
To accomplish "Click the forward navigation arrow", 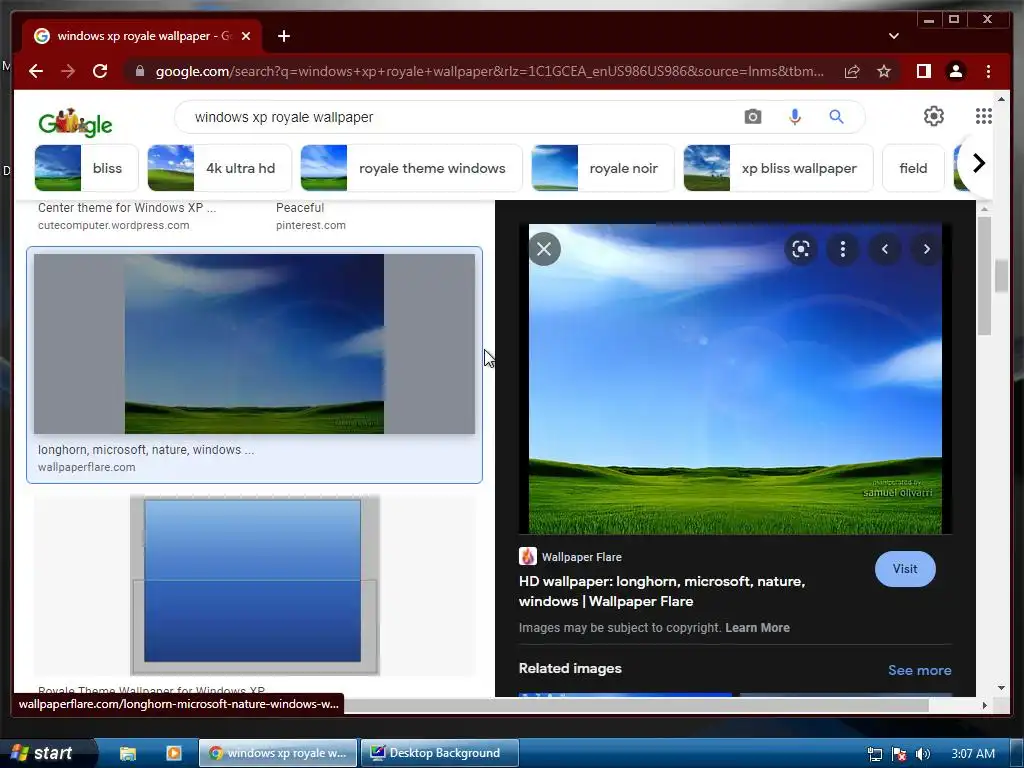I will (68, 71).
